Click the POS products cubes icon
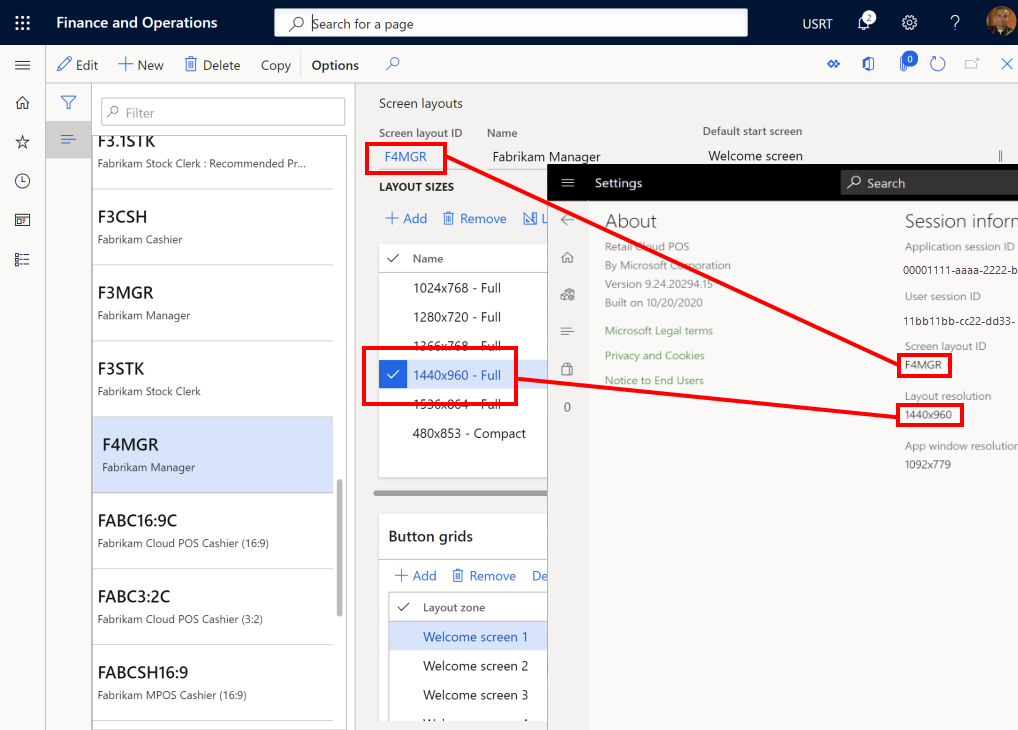Image resolution: width=1018 pixels, height=730 pixels. [567, 295]
